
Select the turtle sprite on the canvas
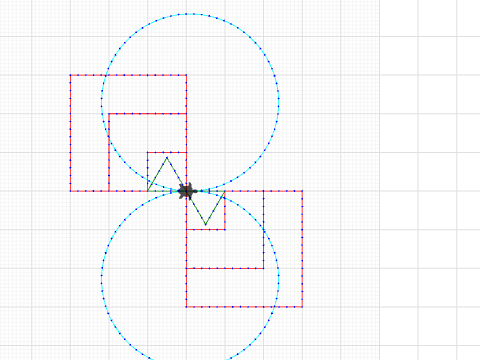click(x=187, y=191)
